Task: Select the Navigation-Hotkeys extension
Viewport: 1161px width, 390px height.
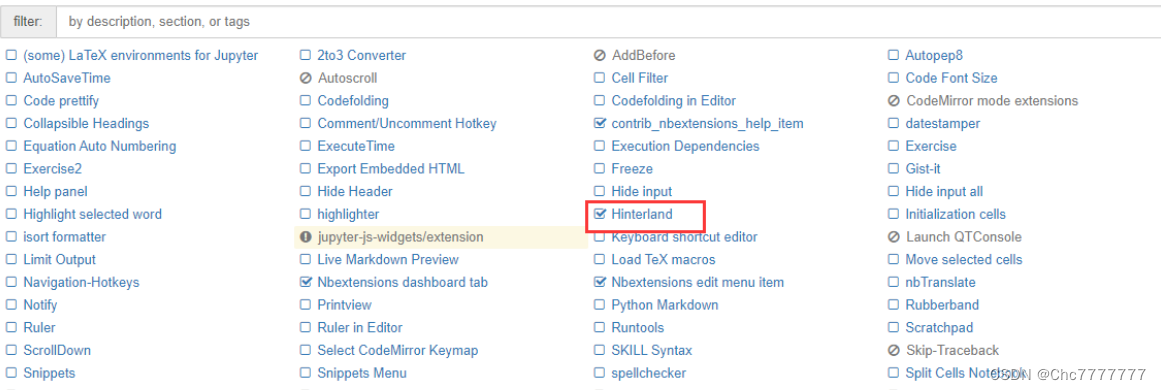Action: coord(81,282)
